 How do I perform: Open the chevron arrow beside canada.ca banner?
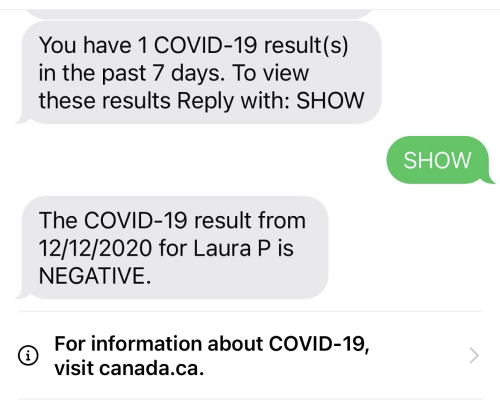(x=474, y=355)
